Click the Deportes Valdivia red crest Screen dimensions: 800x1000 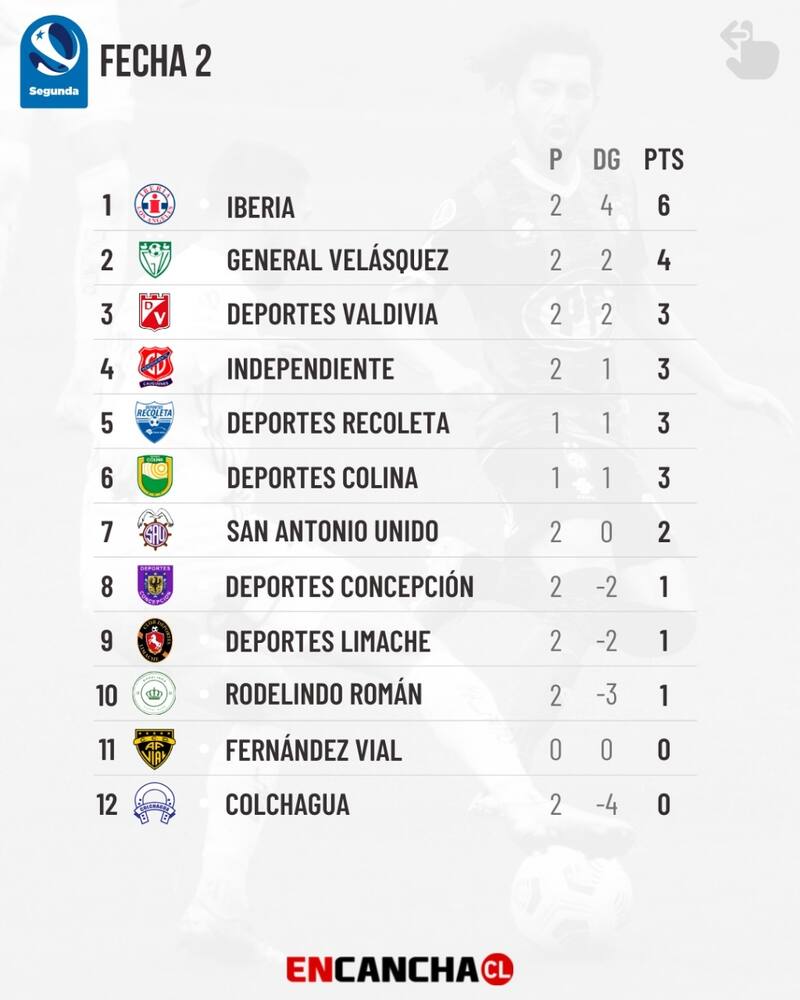[x=155, y=312]
